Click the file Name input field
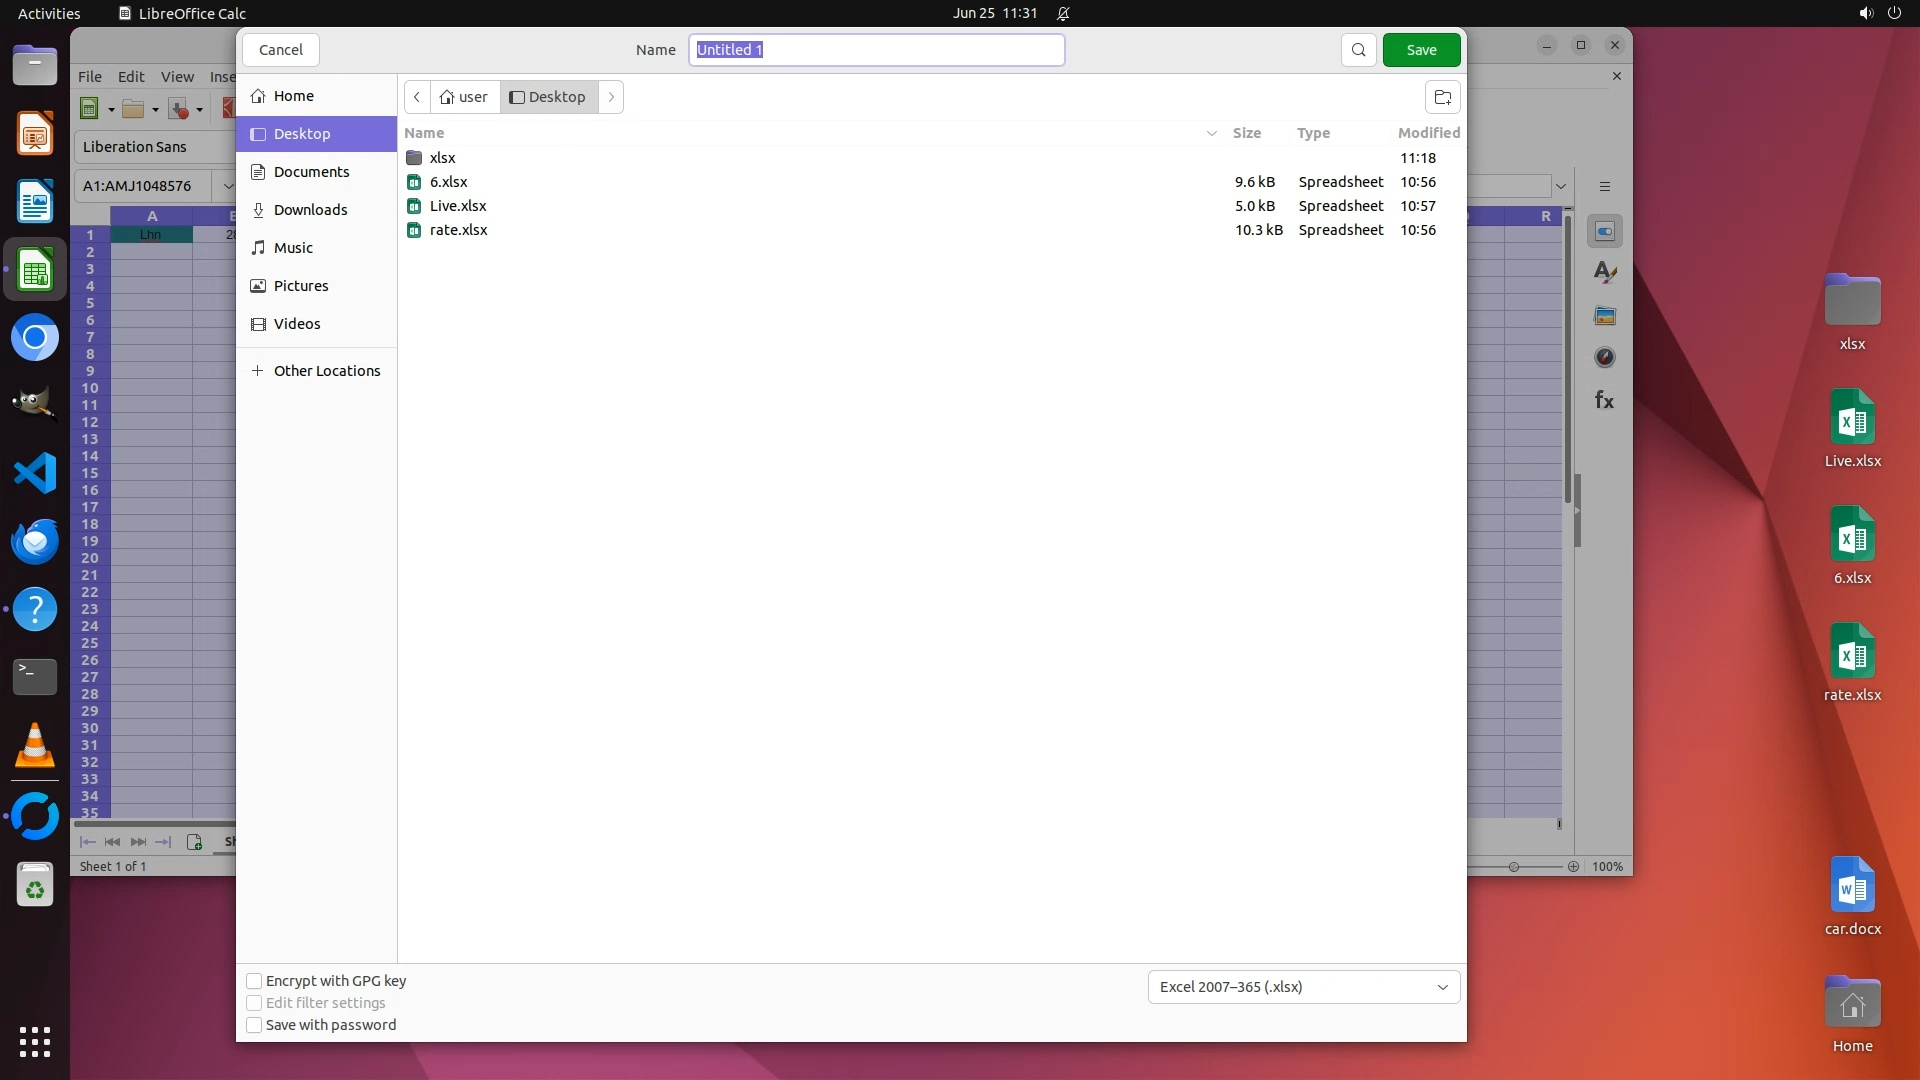Screen dimensions: 1920x1080 (x=876, y=50)
